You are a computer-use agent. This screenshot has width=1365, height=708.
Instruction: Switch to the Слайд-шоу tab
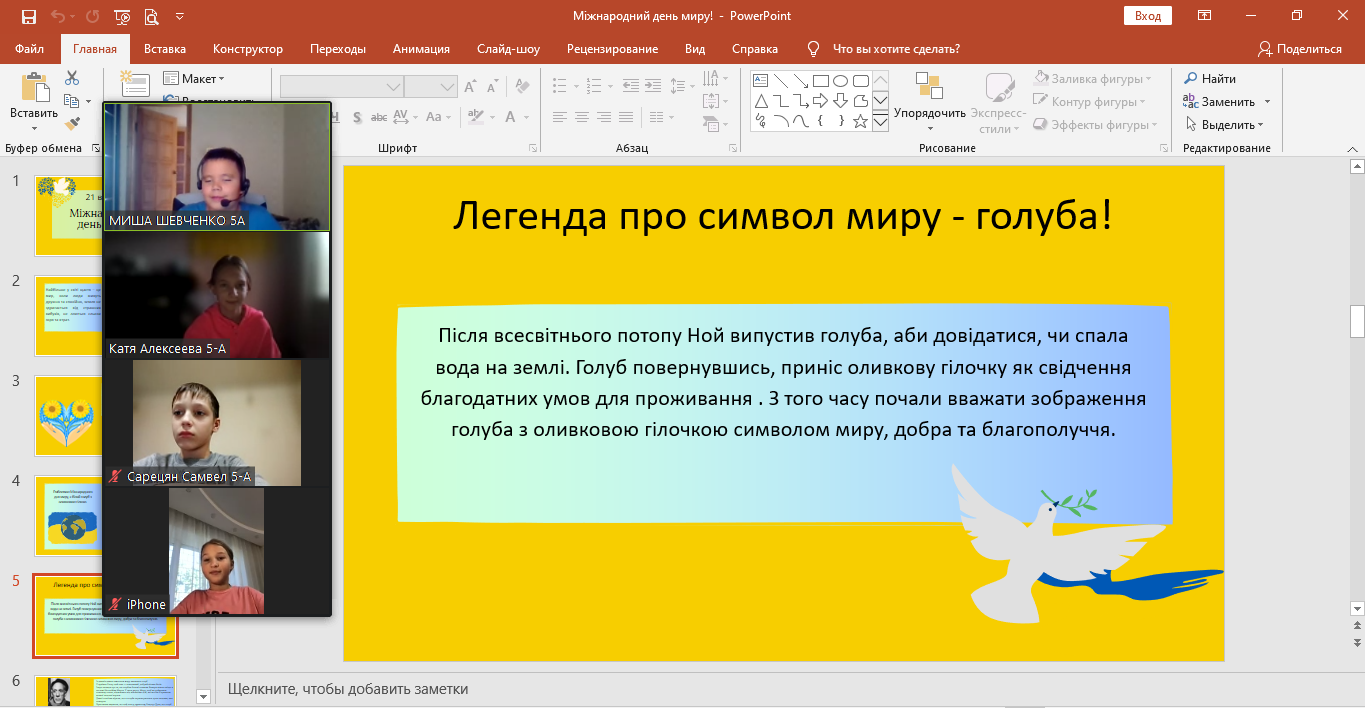point(508,49)
